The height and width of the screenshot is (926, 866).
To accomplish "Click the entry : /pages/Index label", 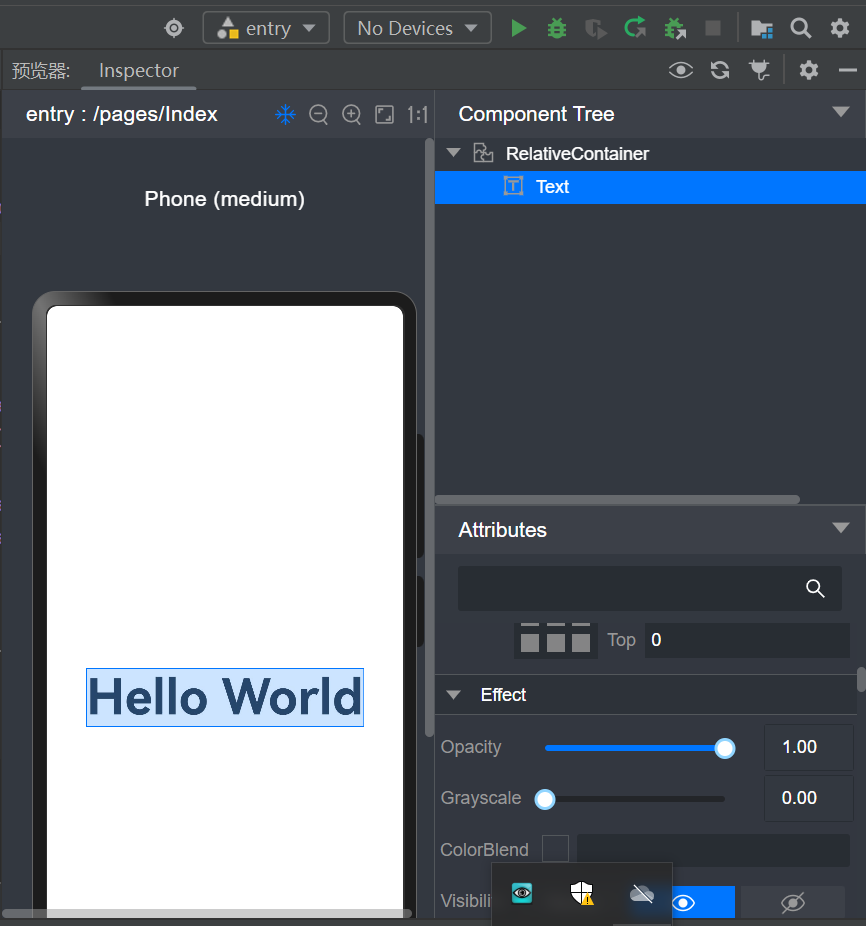I will tap(122, 114).
